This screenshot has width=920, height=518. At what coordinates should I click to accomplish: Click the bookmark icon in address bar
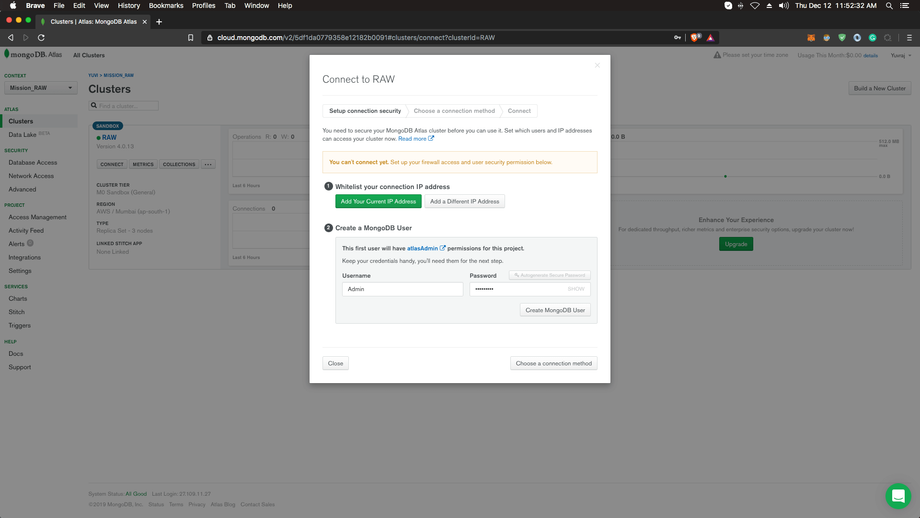click(191, 38)
